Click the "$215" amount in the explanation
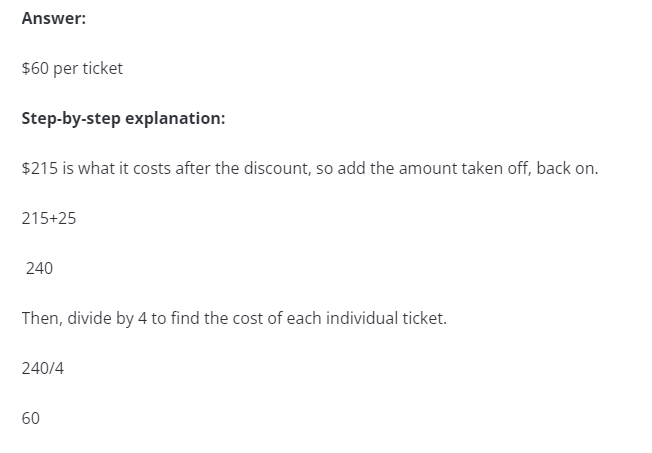652x453 pixels. (x=40, y=168)
